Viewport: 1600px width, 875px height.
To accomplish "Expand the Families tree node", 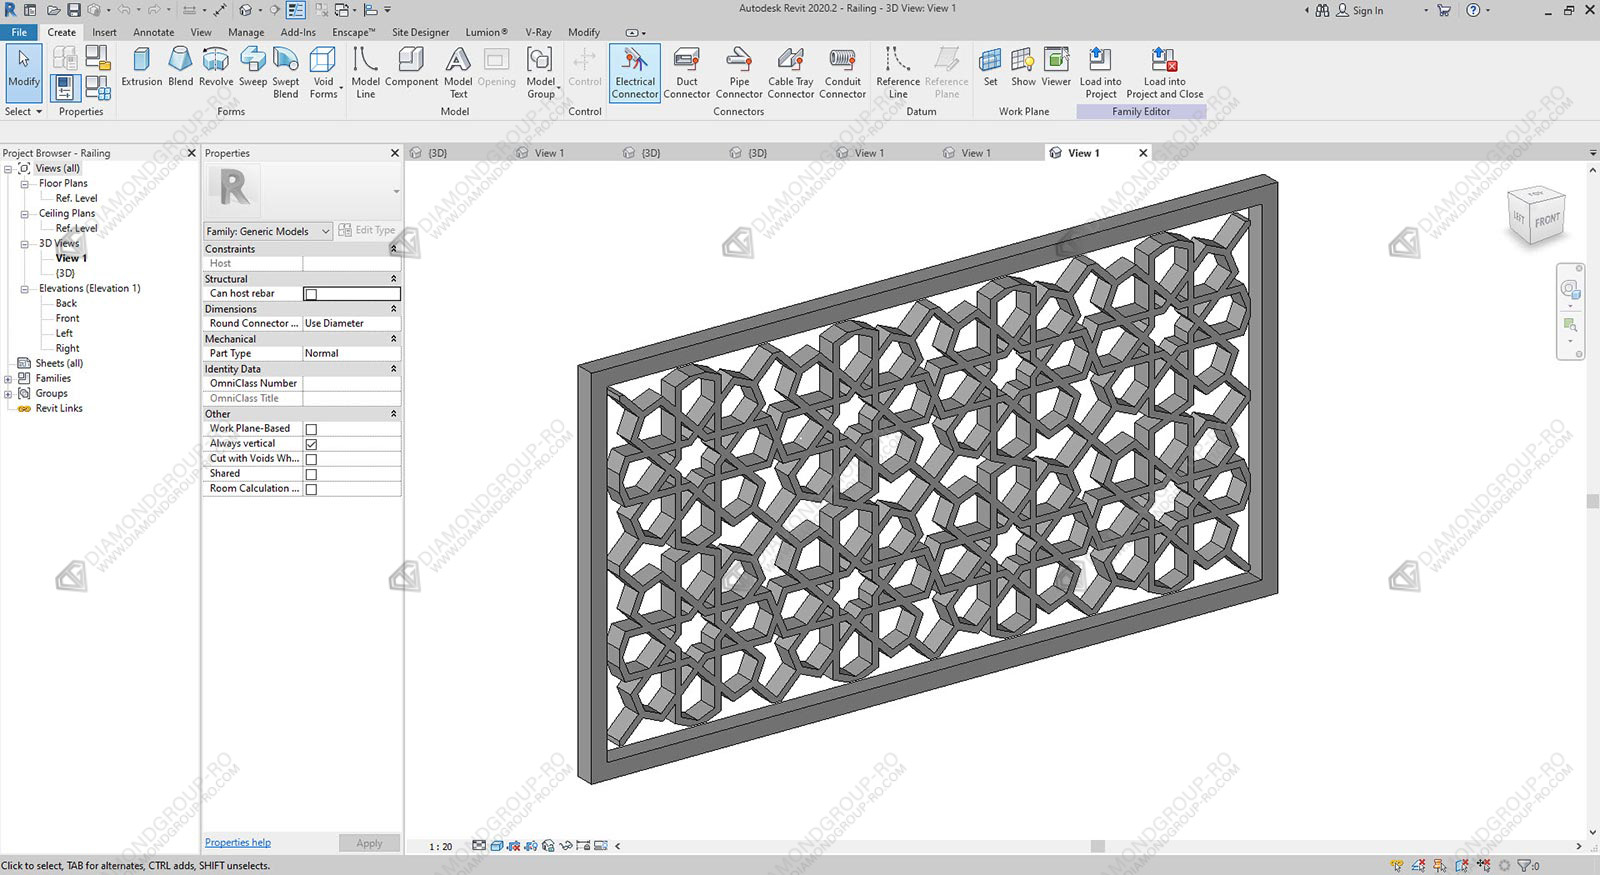I will [x=8, y=379].
